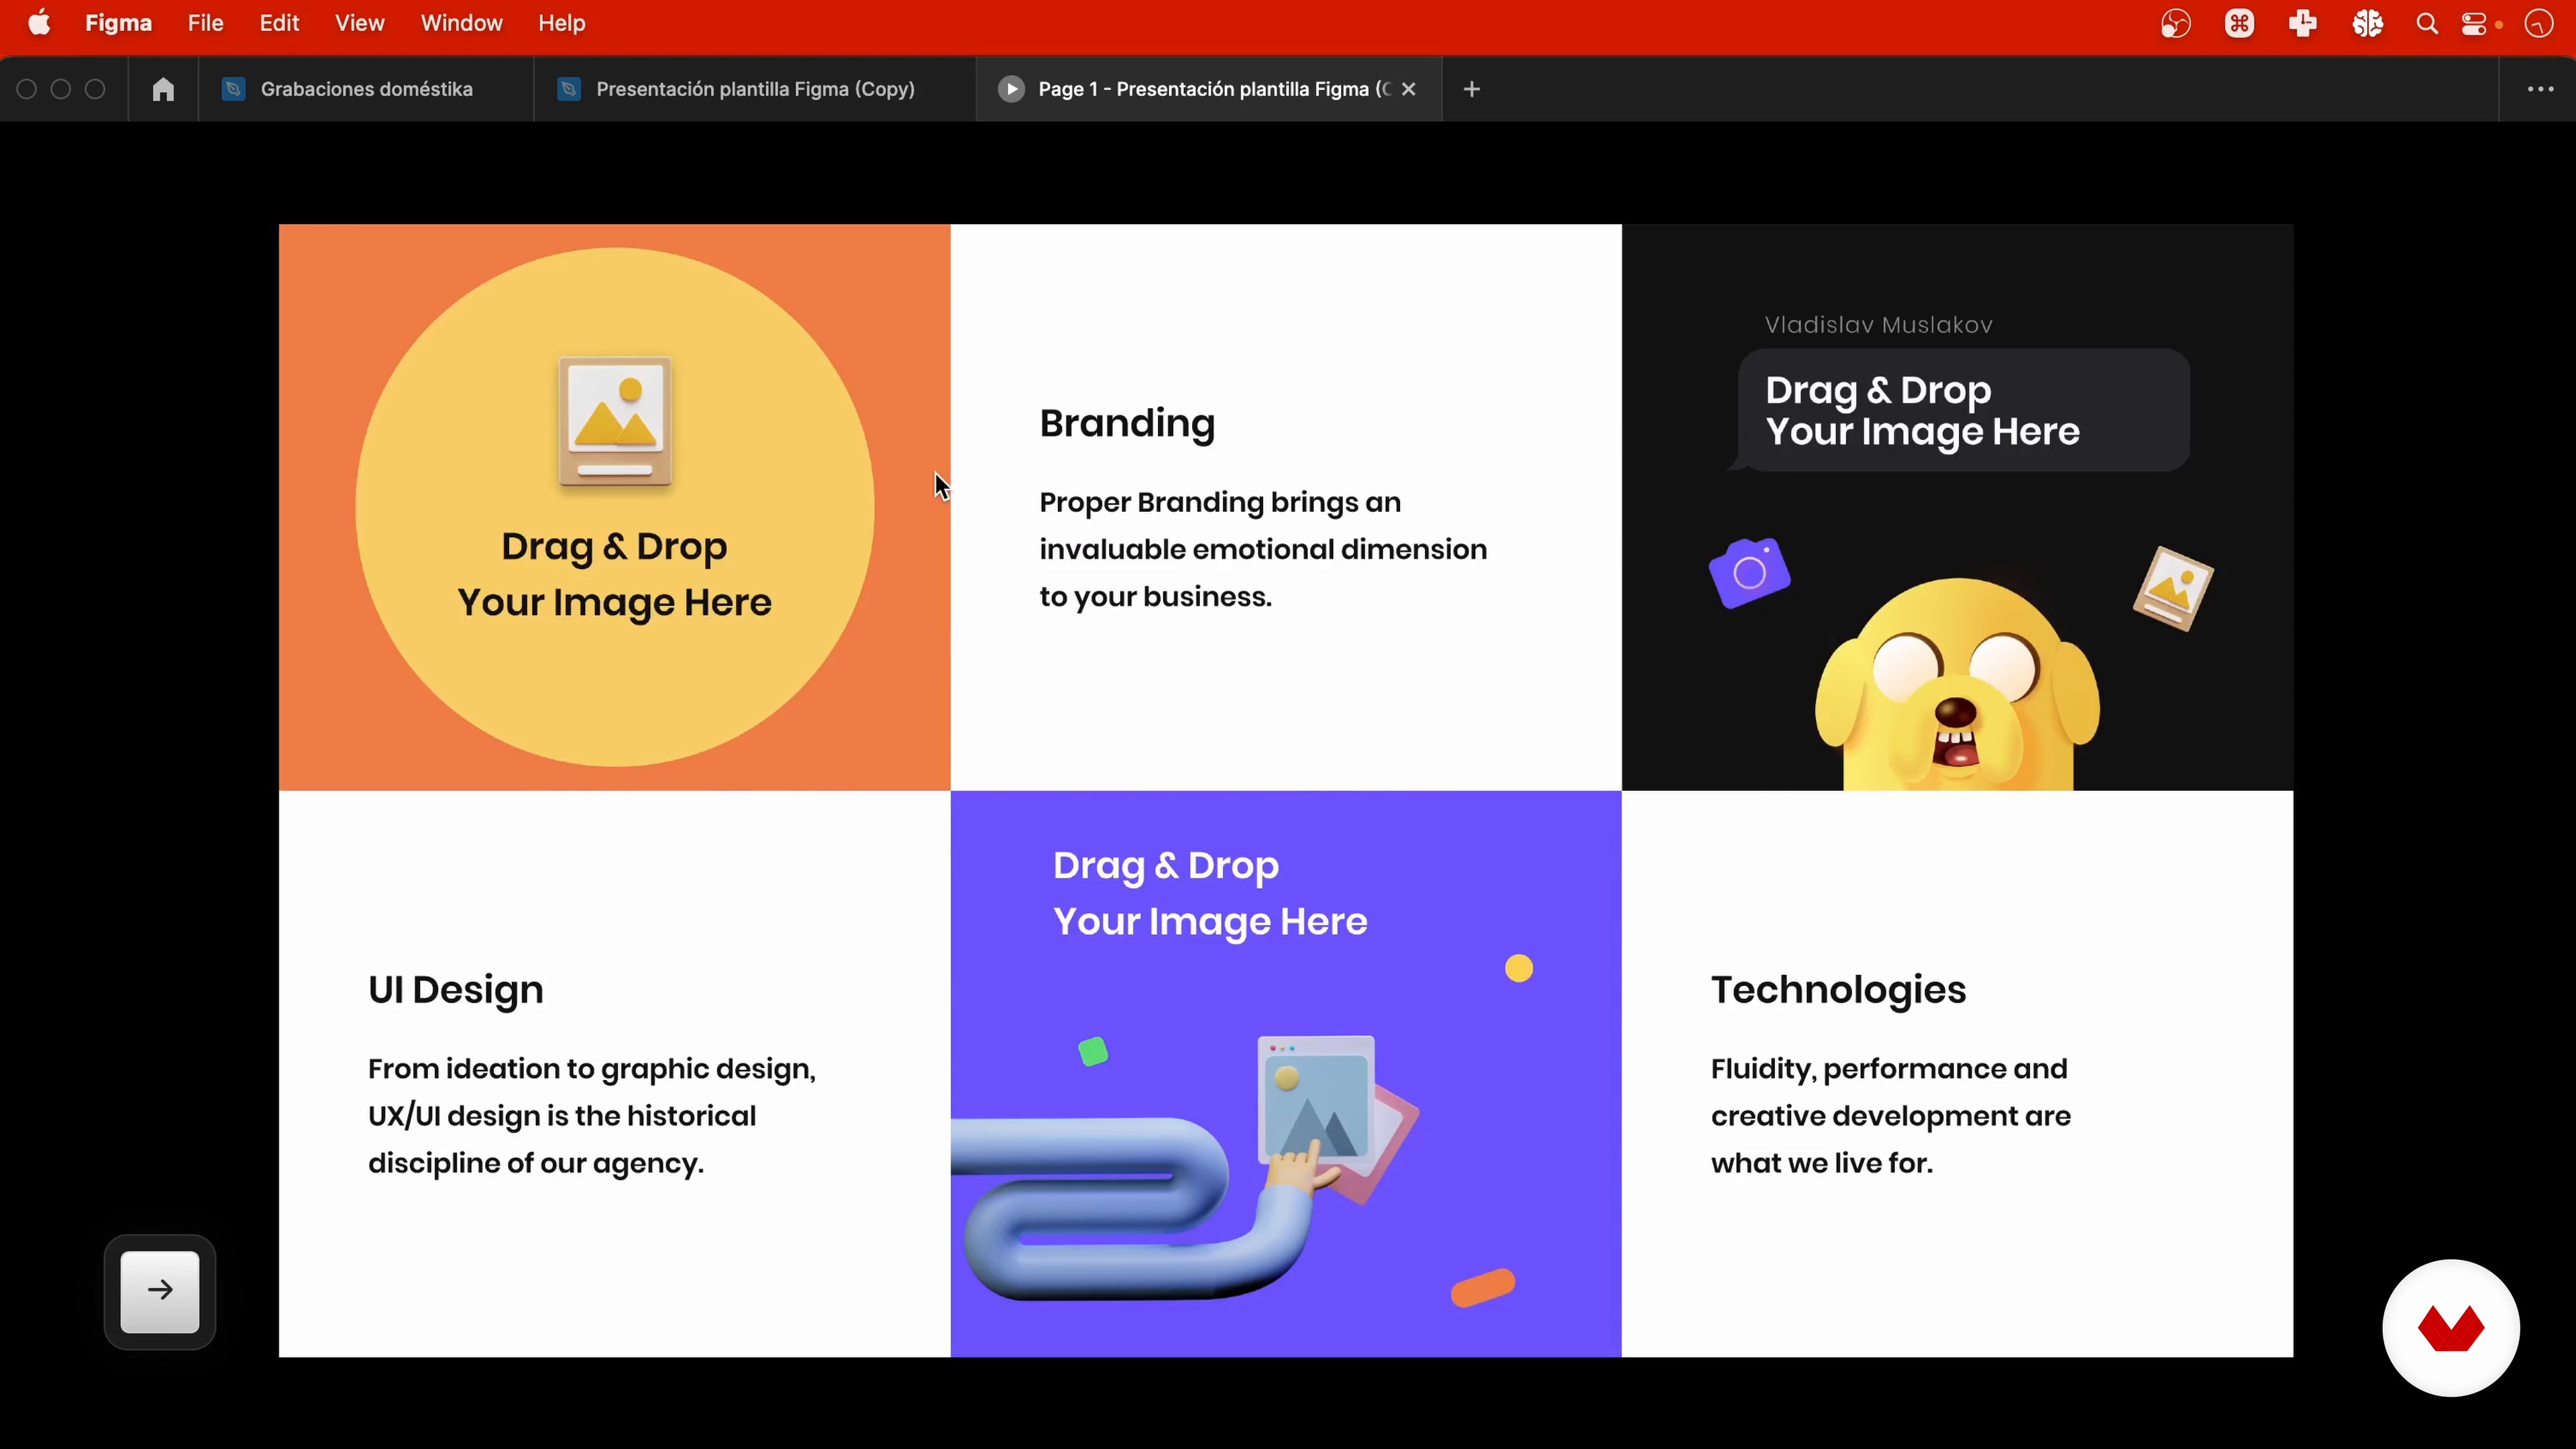This screenshot has height=1449, width=2576.
Task: Click the image placeholder icon in yellow circle
Action: 615,422
